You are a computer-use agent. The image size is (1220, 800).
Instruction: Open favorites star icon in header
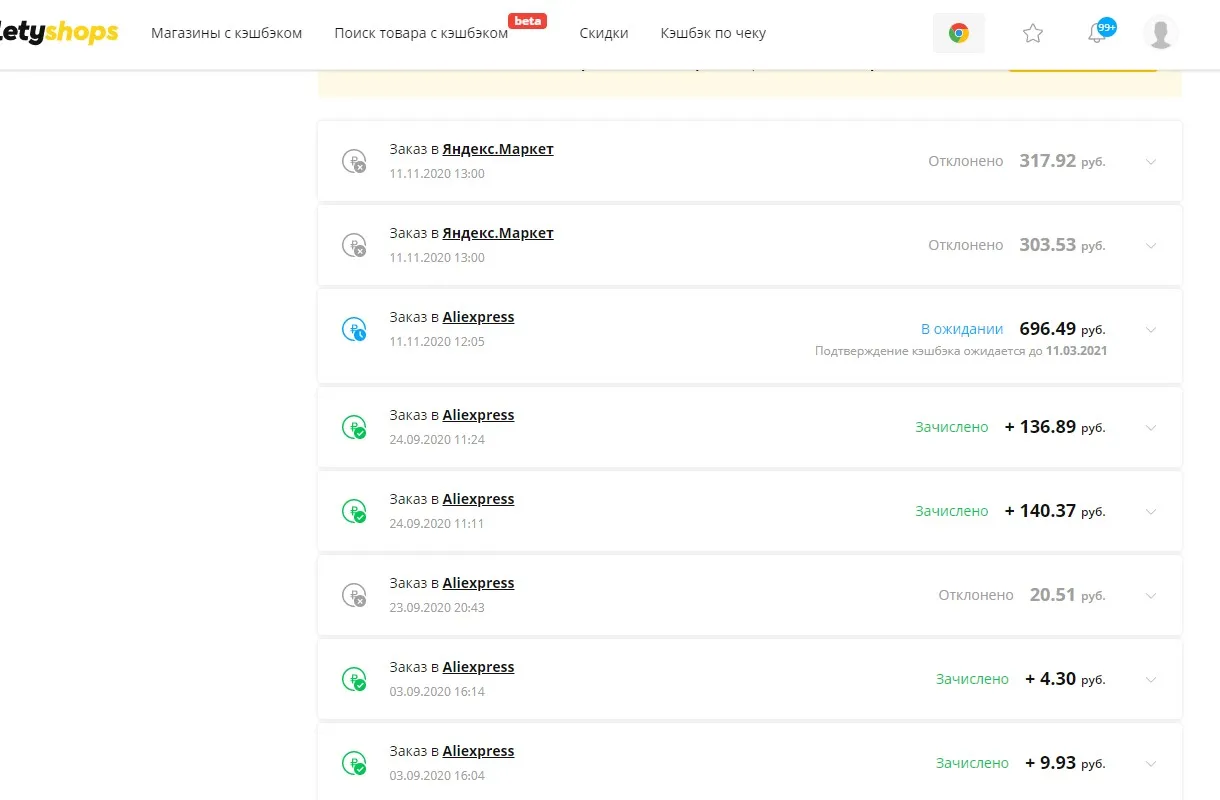[1033, 33]
